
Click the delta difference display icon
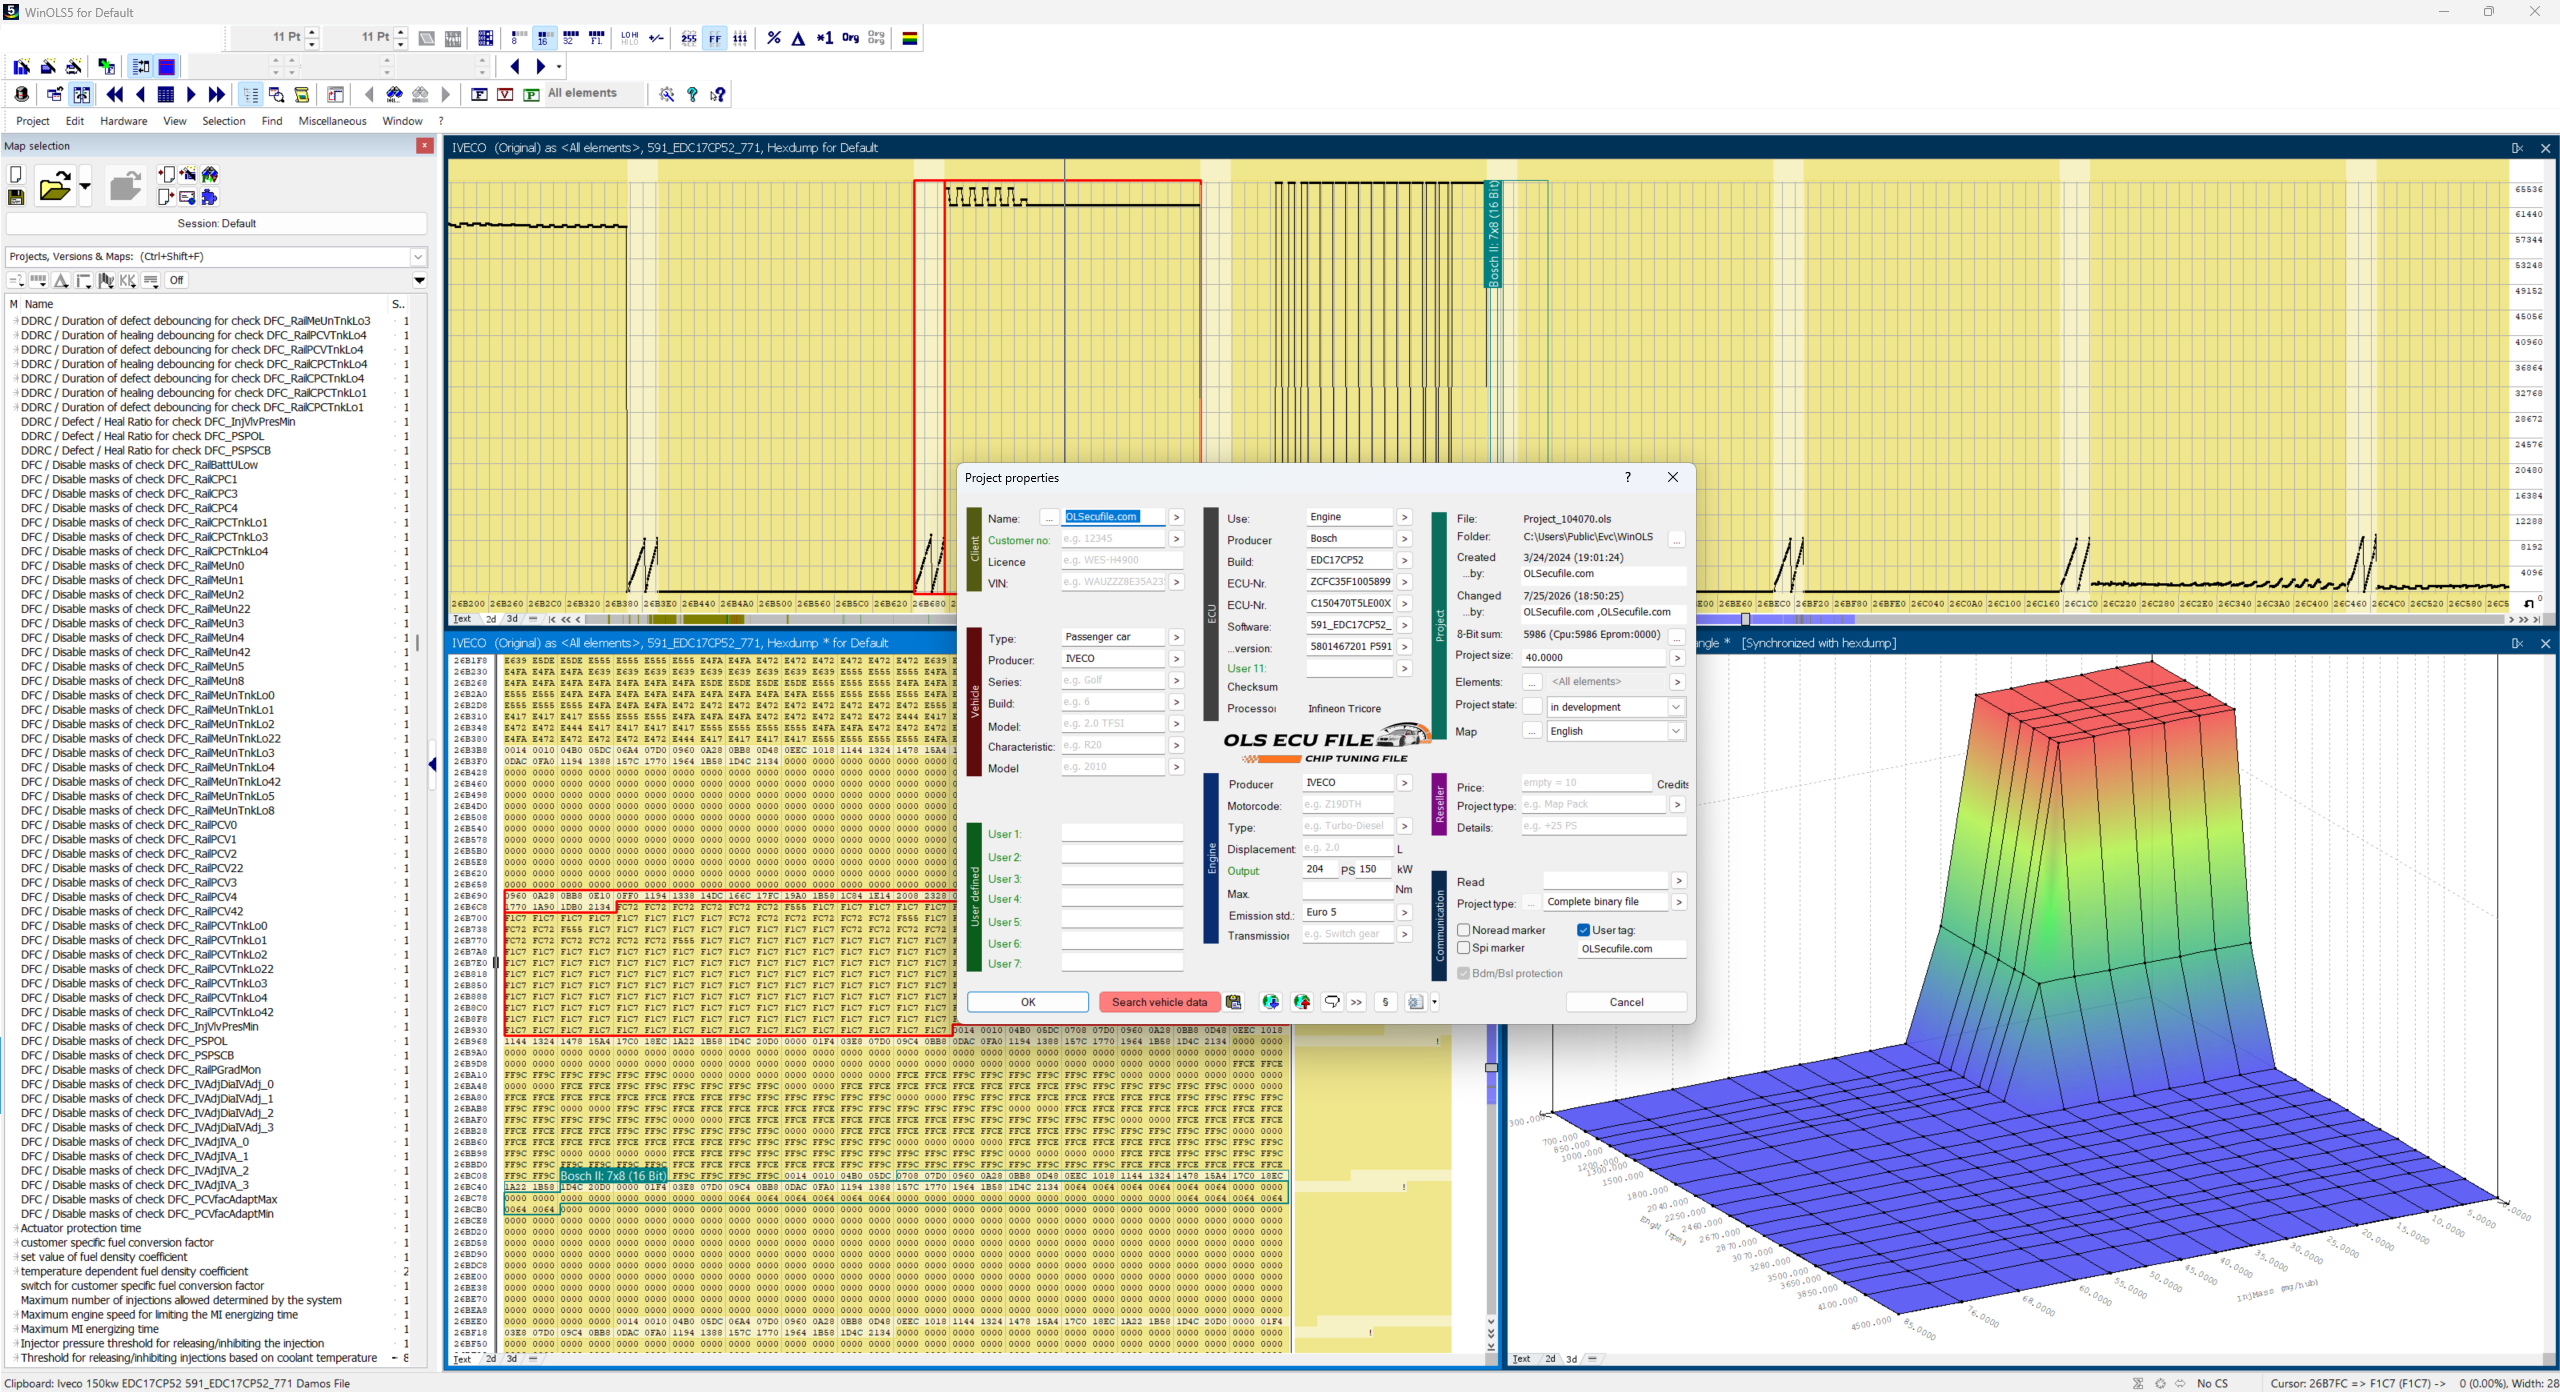tap(798, 38)
